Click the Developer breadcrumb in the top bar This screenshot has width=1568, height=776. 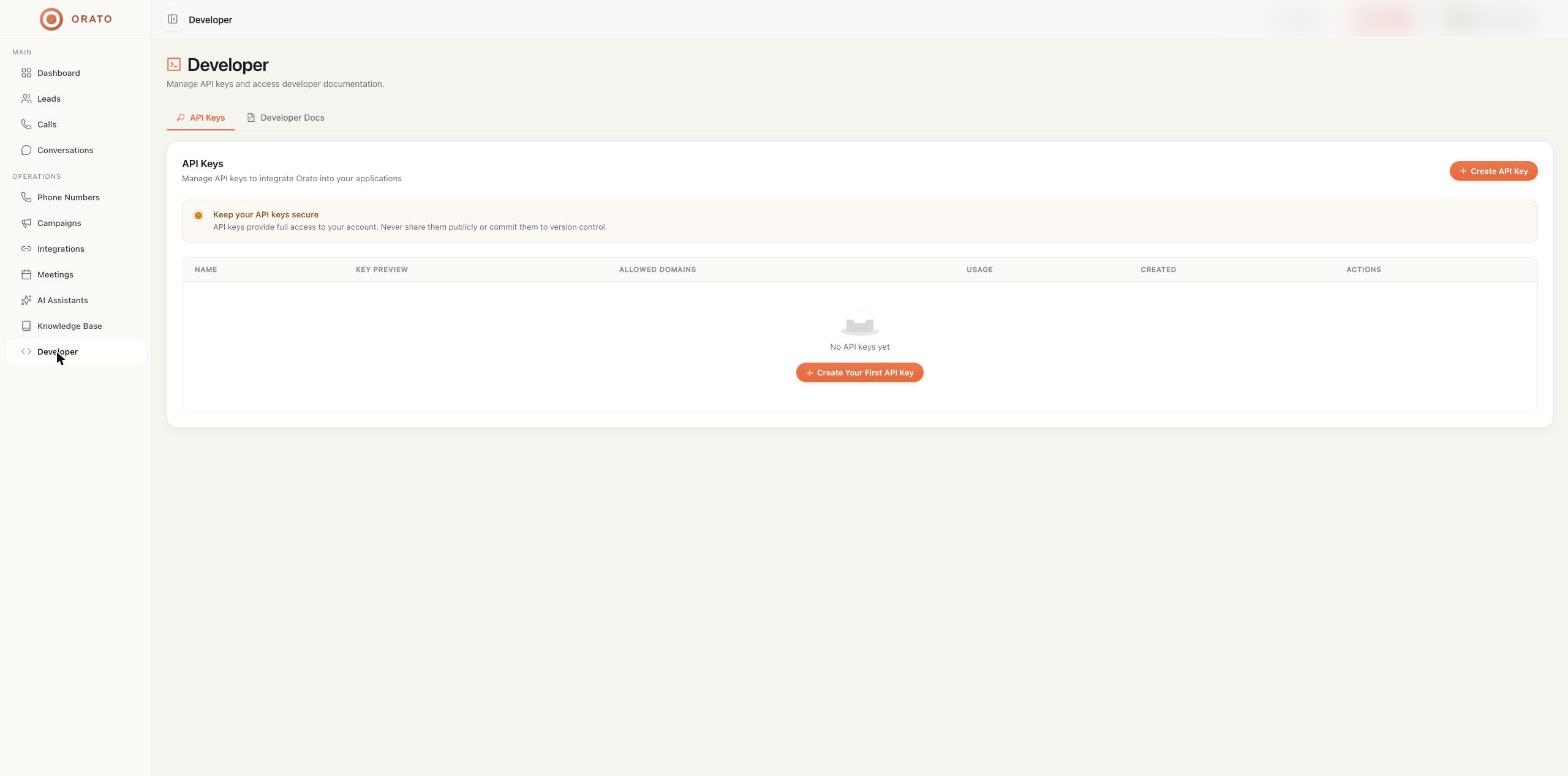210,20
